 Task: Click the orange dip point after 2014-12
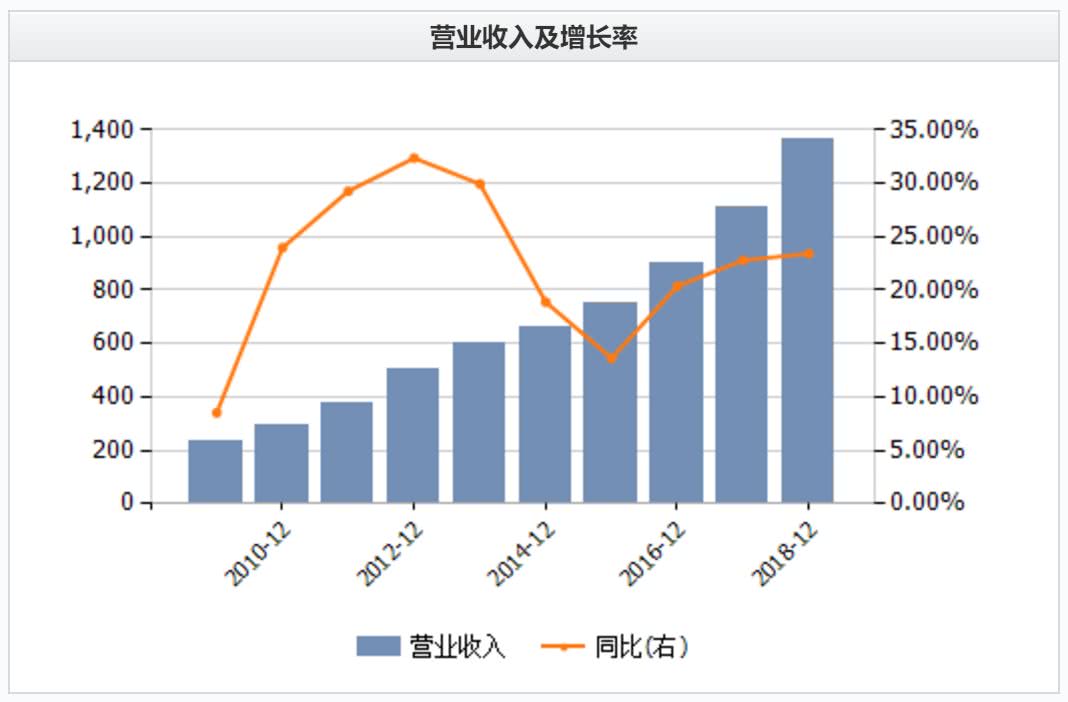click(611, 357)
